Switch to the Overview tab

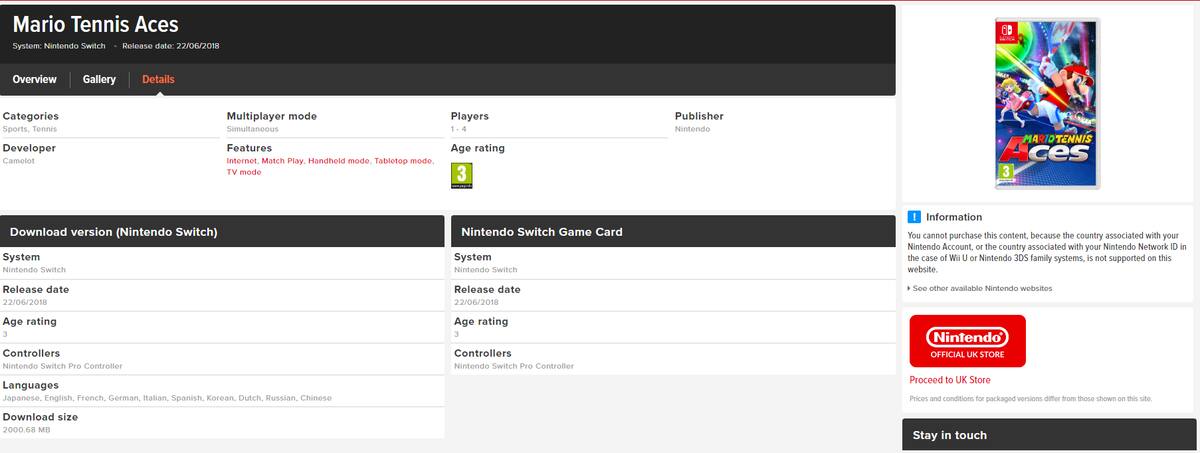point(35,79)
